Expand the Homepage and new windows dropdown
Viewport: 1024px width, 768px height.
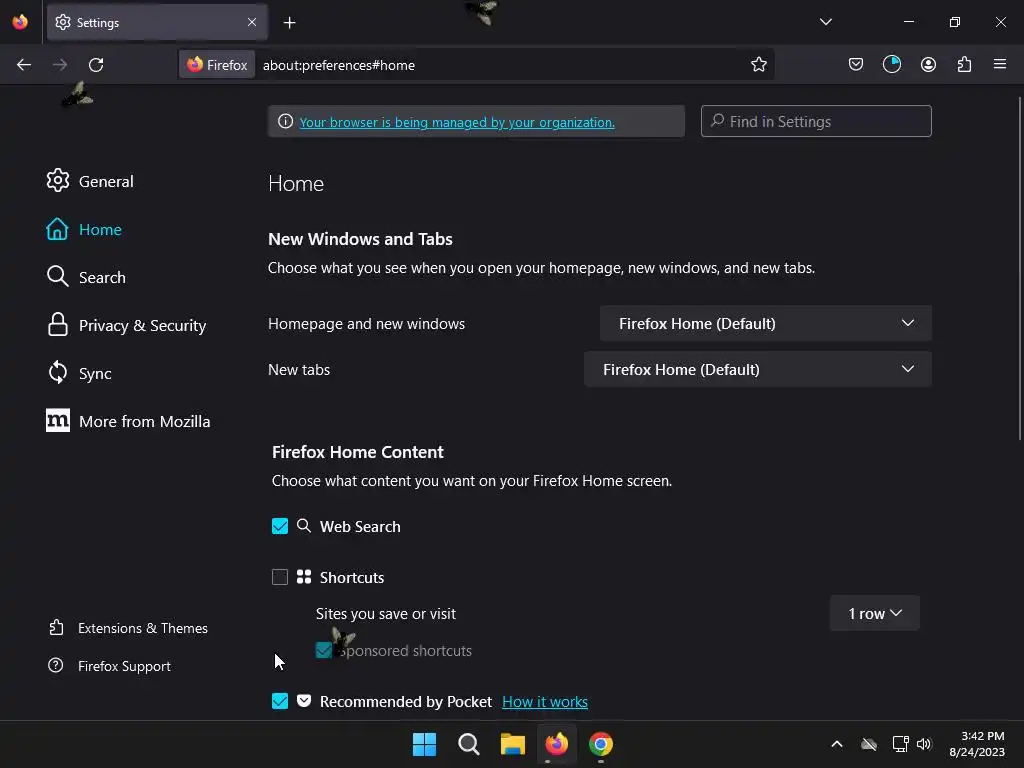(x=765, y=323)
